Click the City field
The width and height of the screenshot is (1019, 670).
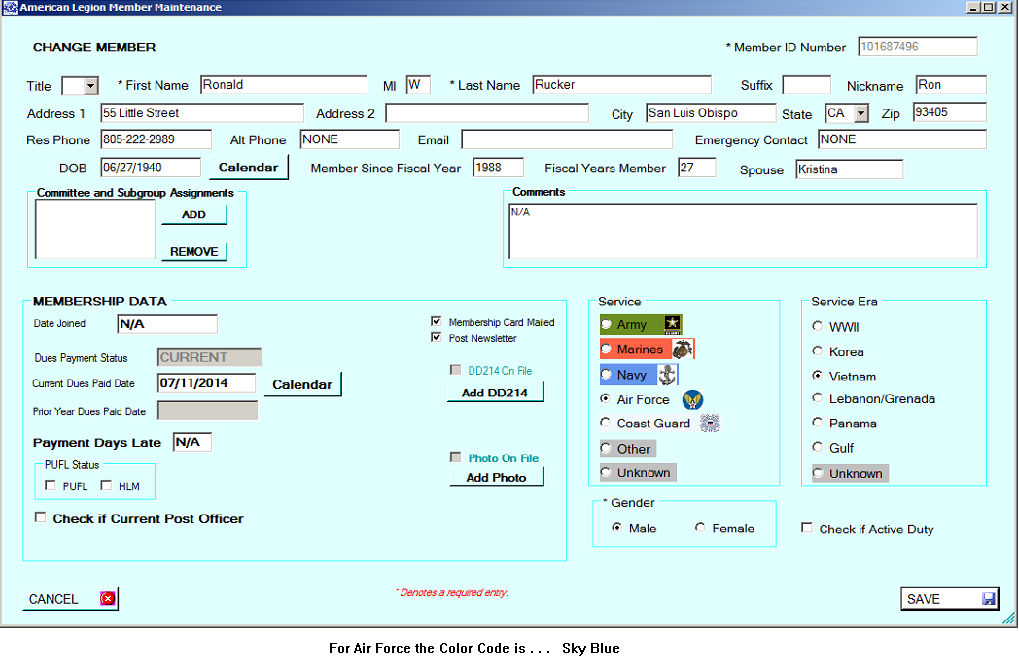(x=711, y=113)
